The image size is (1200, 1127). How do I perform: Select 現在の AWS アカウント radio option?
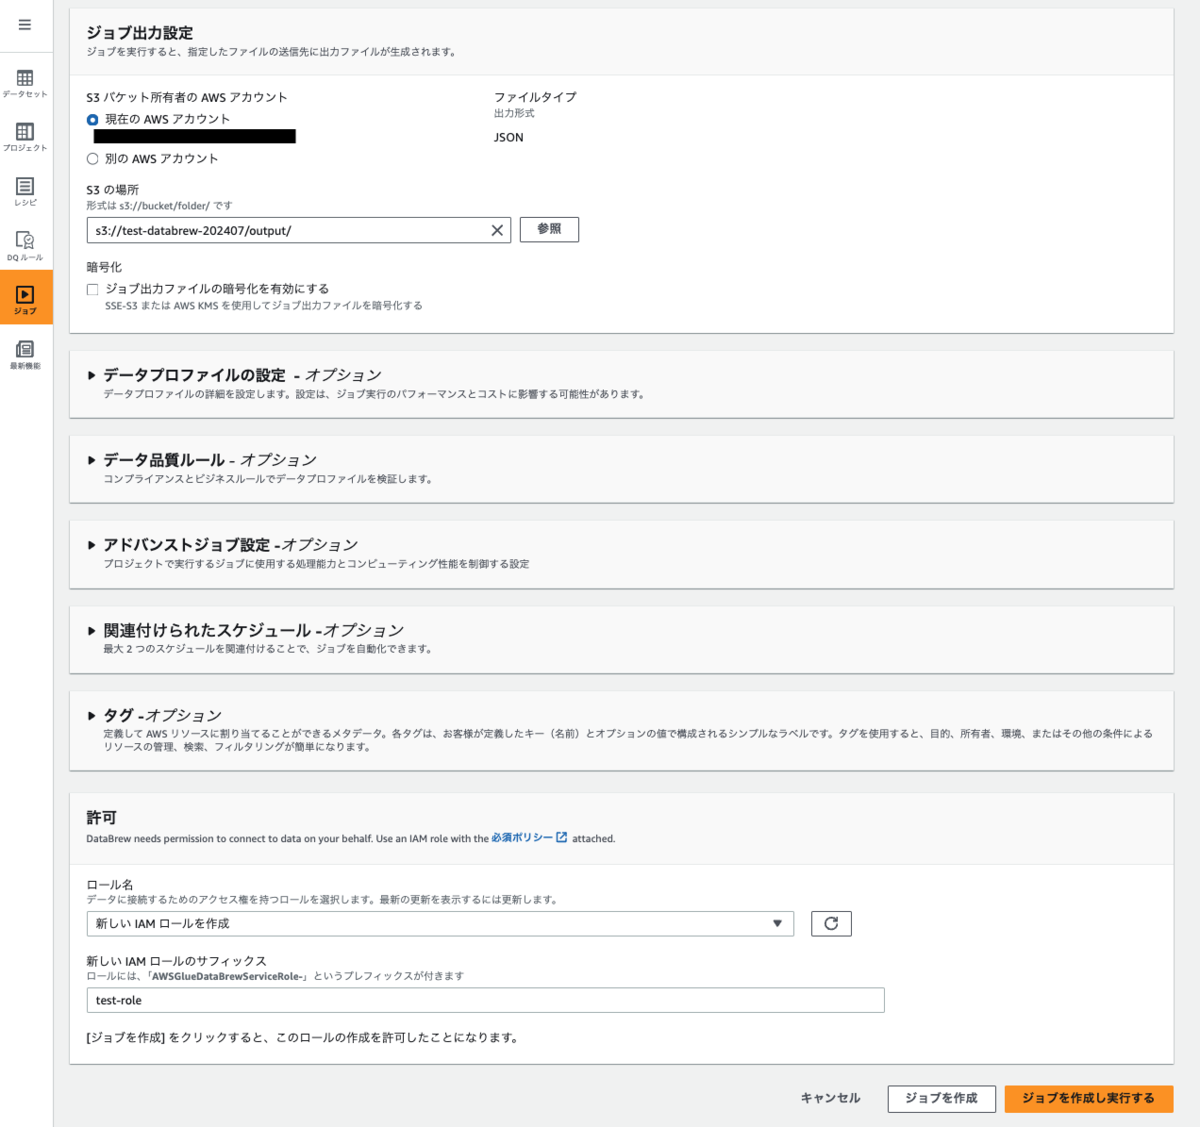[x=92, y=119]
